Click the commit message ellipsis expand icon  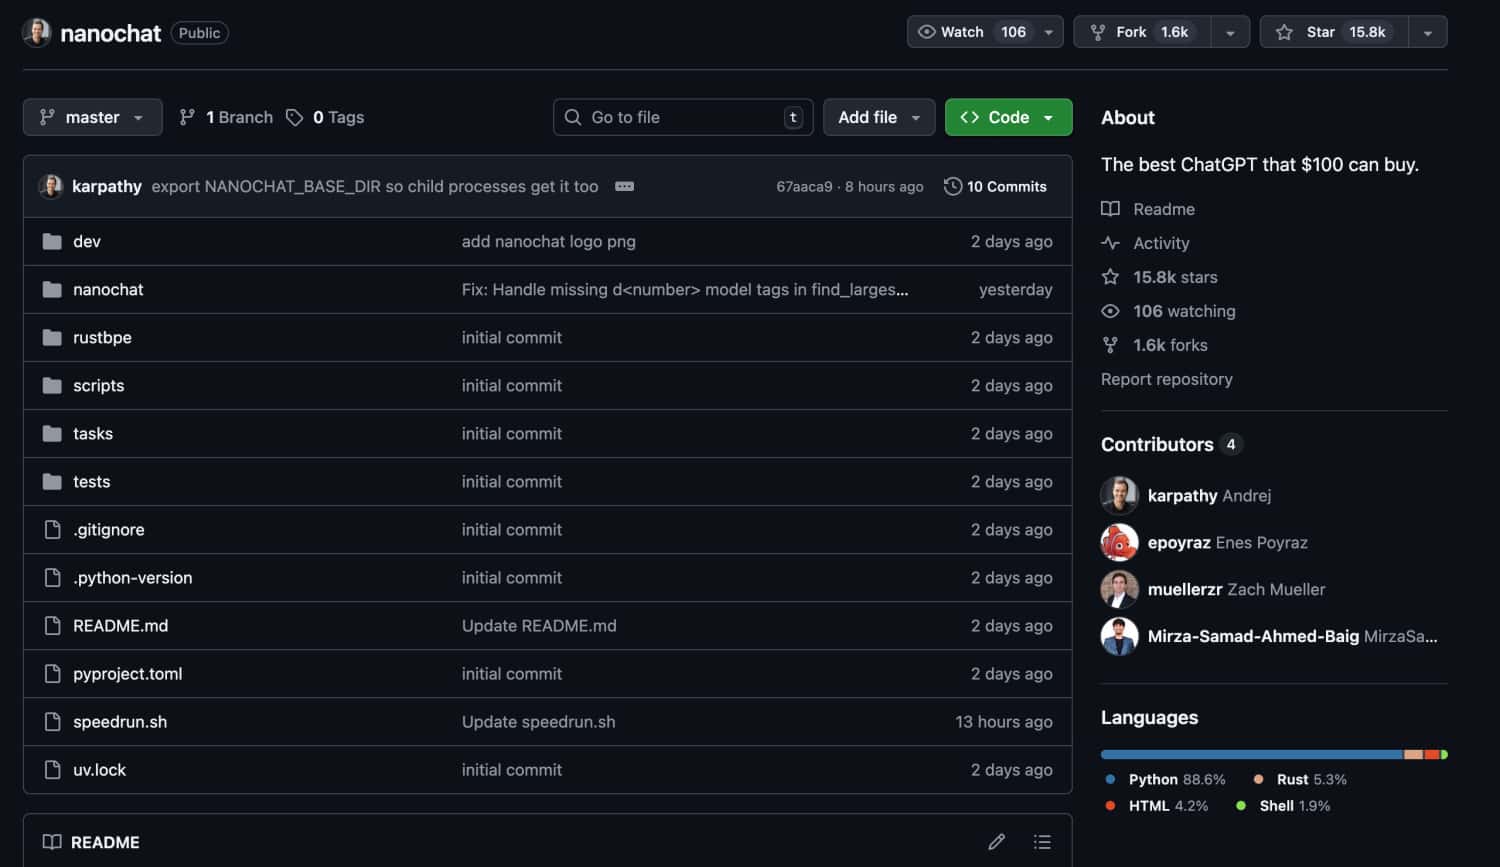click(624, 187)
